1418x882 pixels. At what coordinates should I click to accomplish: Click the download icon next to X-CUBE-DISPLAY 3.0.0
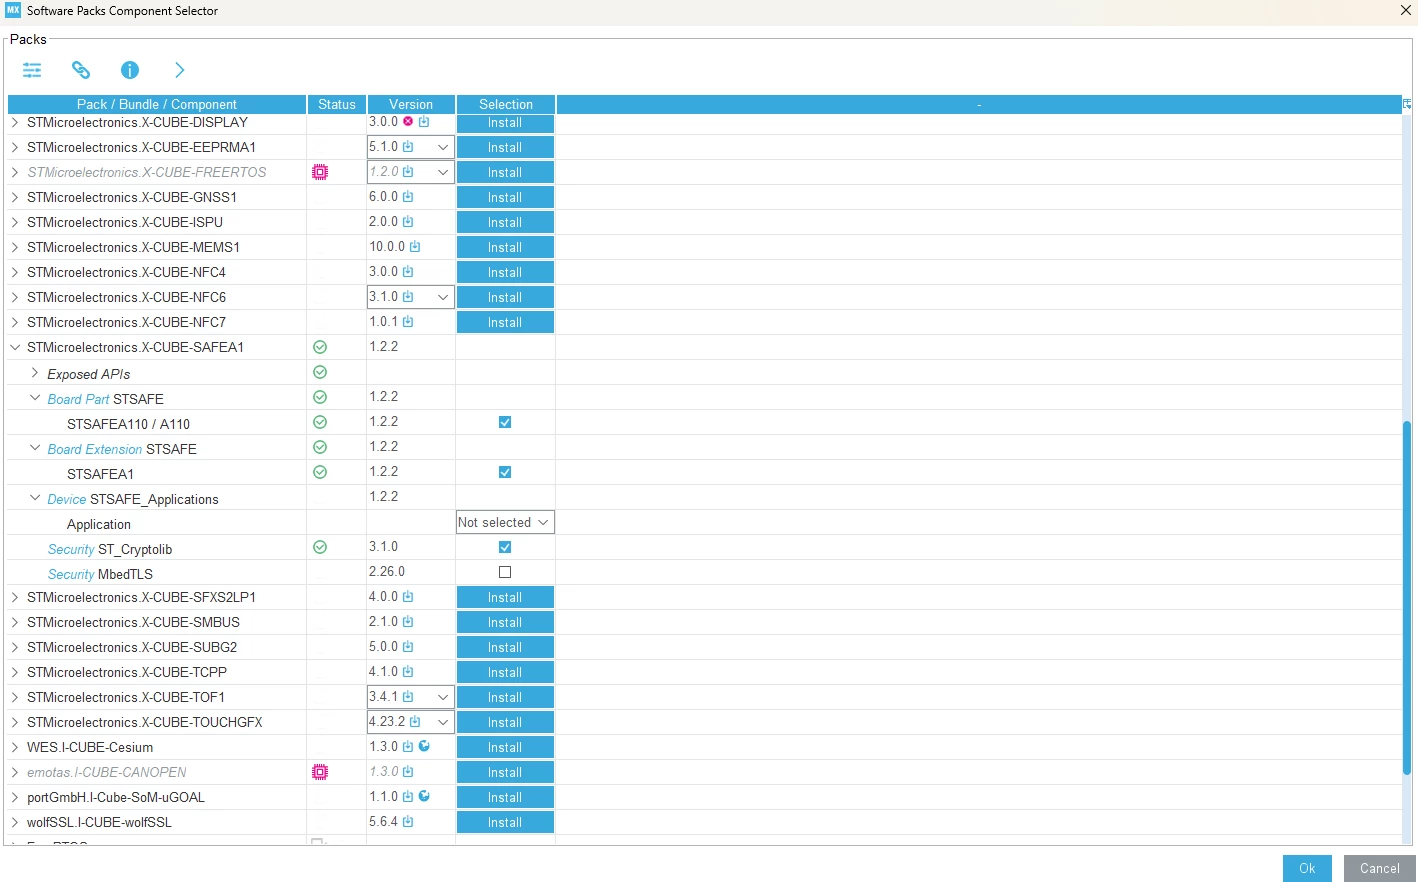(x=424, y=122)
